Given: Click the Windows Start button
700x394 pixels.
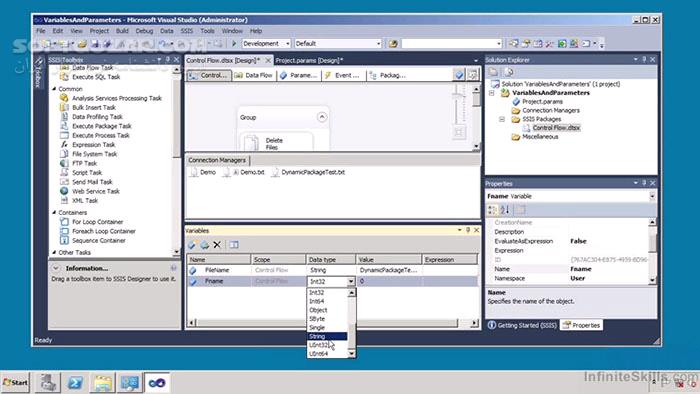Looking at the screenshot, I should click(15, 382).
